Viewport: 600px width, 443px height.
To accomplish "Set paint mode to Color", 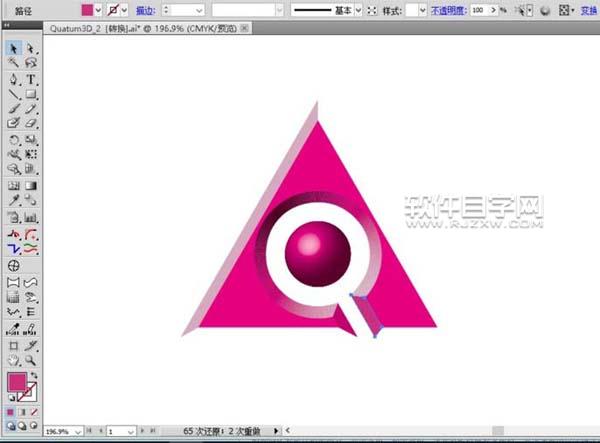I will [11, 412].
